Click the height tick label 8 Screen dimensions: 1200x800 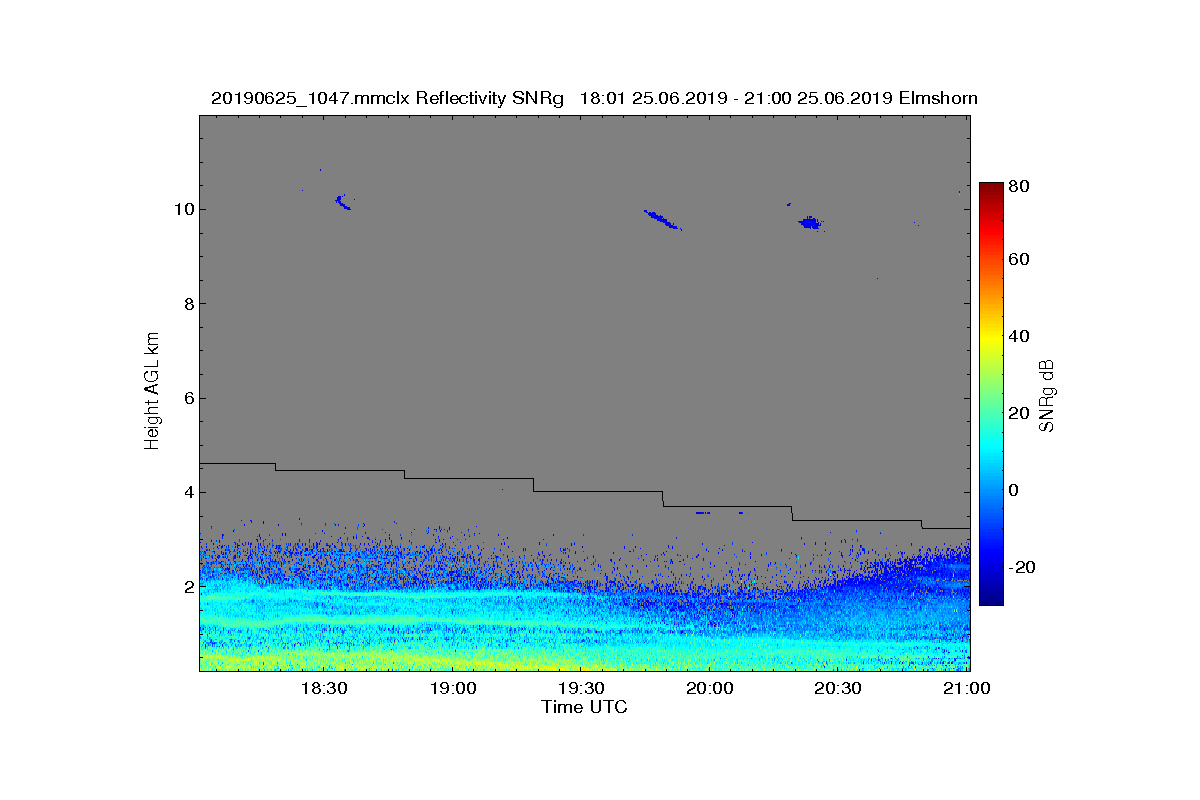[187, 304]
